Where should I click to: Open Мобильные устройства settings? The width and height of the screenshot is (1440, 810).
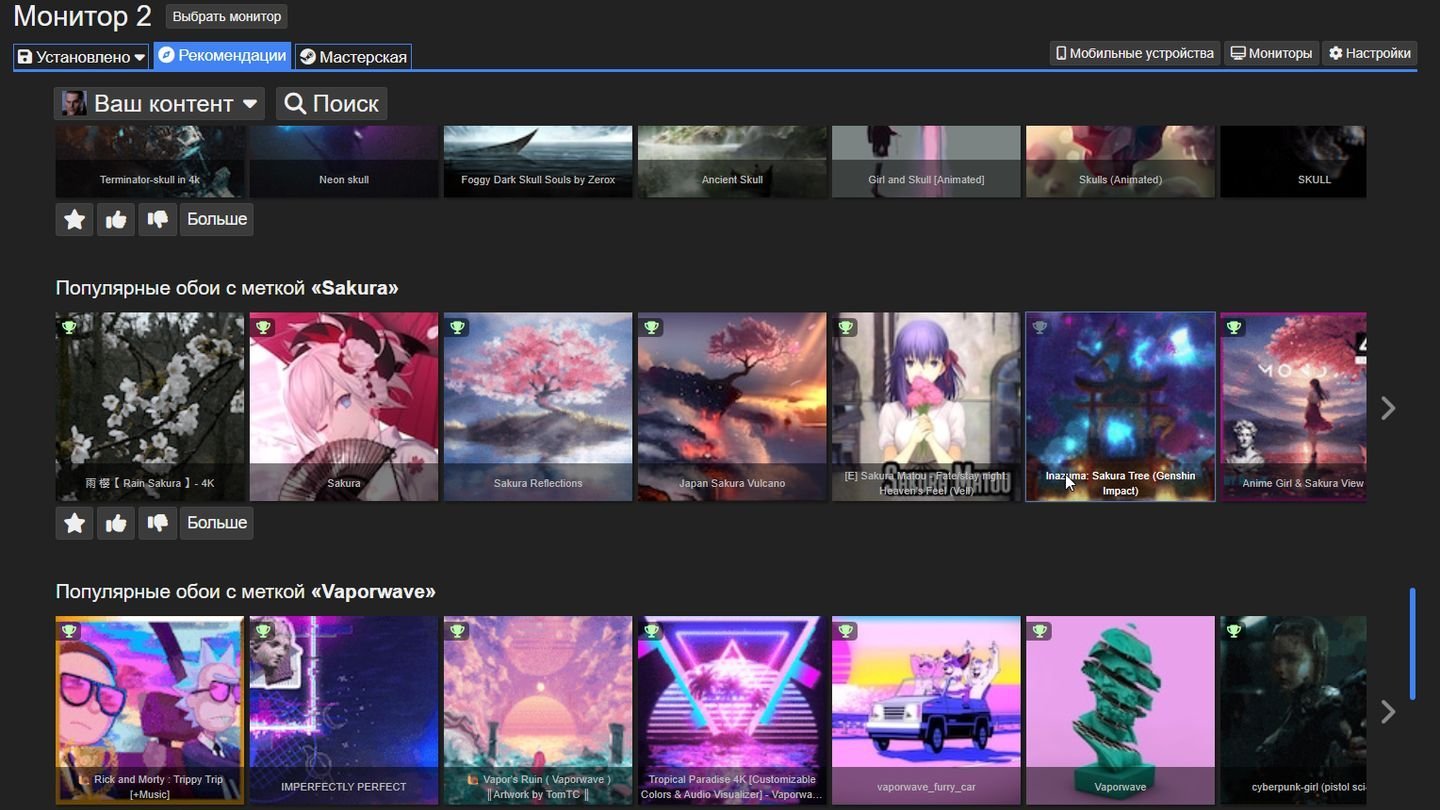pos(1135,53)
